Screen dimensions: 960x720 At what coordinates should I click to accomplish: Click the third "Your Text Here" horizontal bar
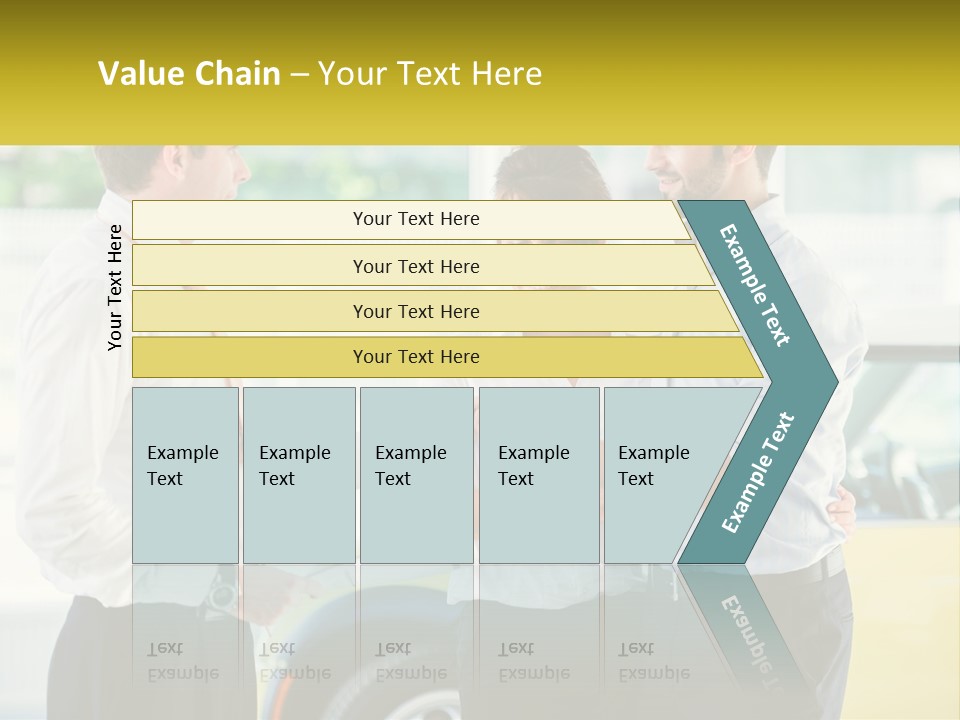[x=415, y=311]
